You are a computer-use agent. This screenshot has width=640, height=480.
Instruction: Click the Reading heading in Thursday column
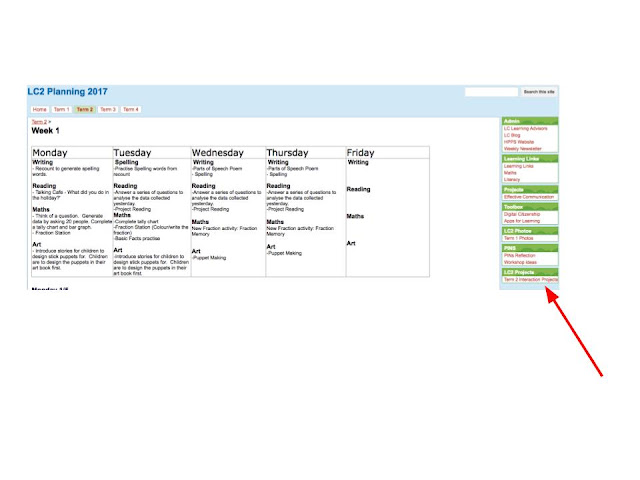tap(278, 186)
